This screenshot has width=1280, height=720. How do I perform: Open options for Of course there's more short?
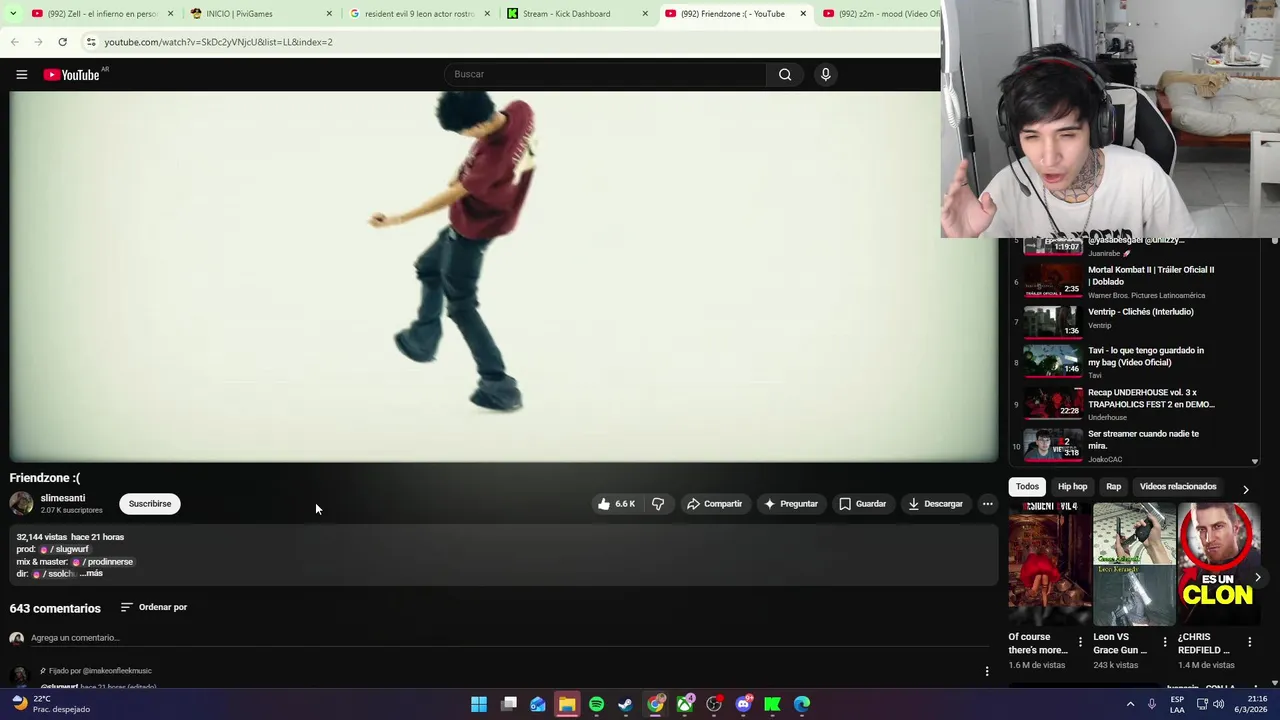point(1080,642)
